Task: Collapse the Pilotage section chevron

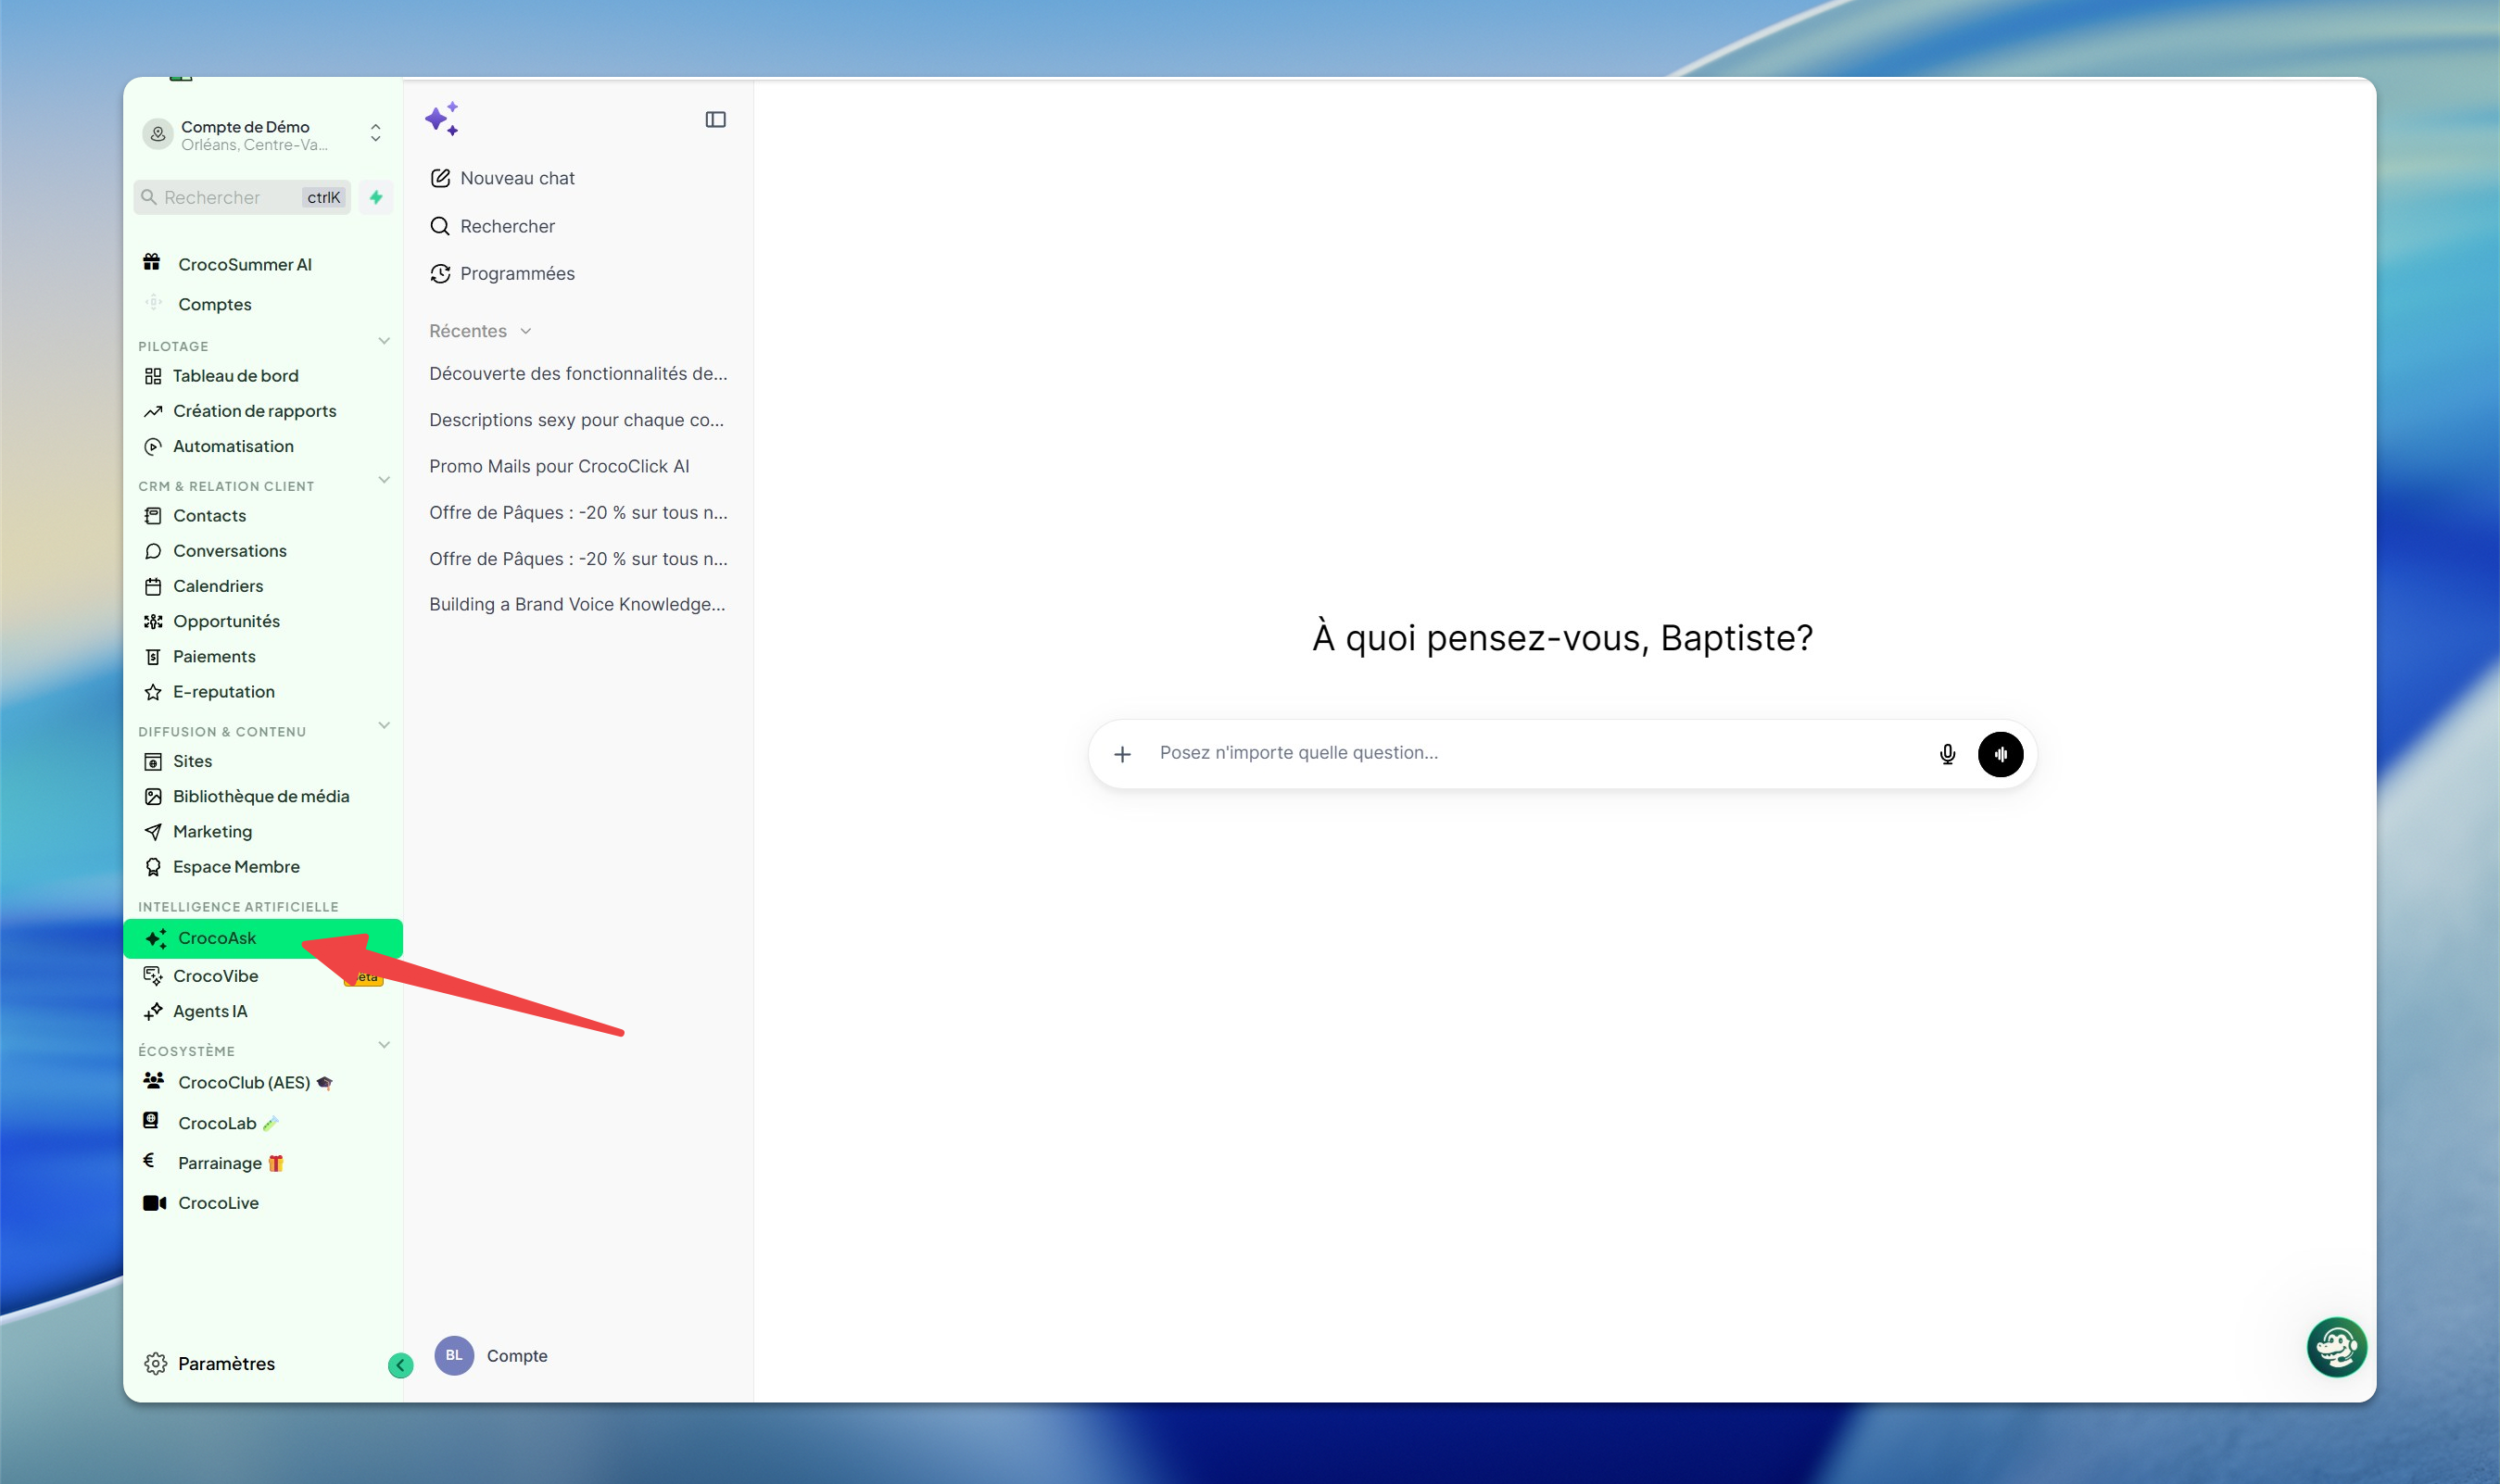Action: pos(384,341)
